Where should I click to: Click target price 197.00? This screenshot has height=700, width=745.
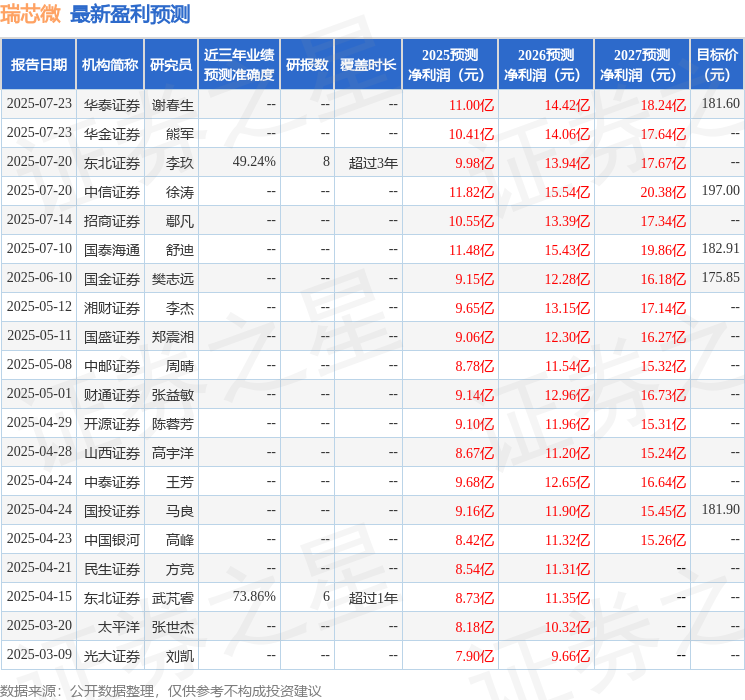pos(721,191)
